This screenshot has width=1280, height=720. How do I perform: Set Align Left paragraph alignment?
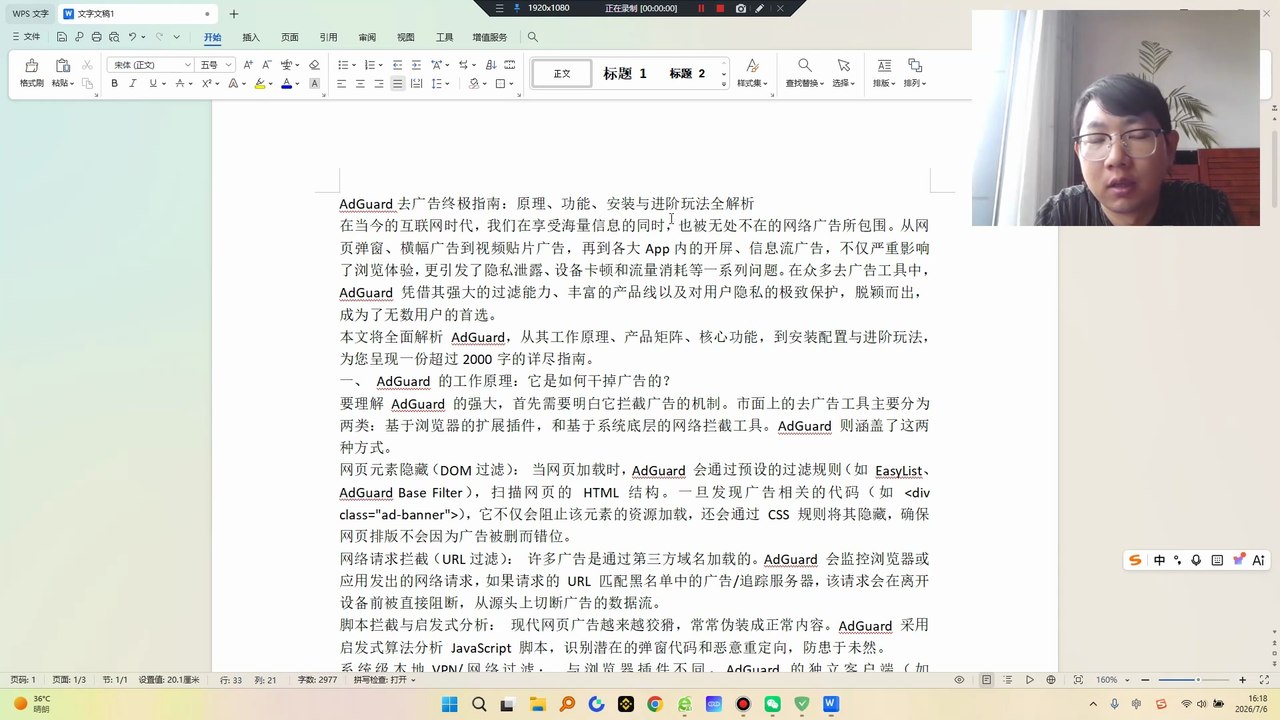tap(341, 84)
